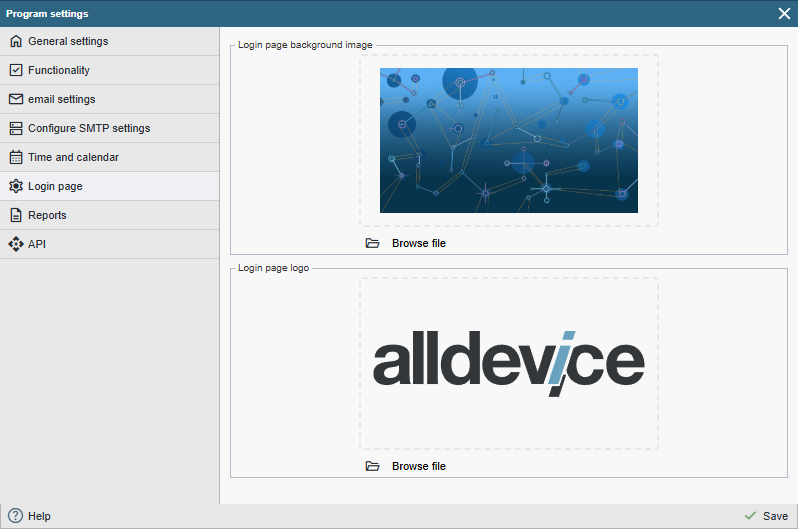Click the folder icon for logo browse
This screenshot has width=798, height=529.
373,466
